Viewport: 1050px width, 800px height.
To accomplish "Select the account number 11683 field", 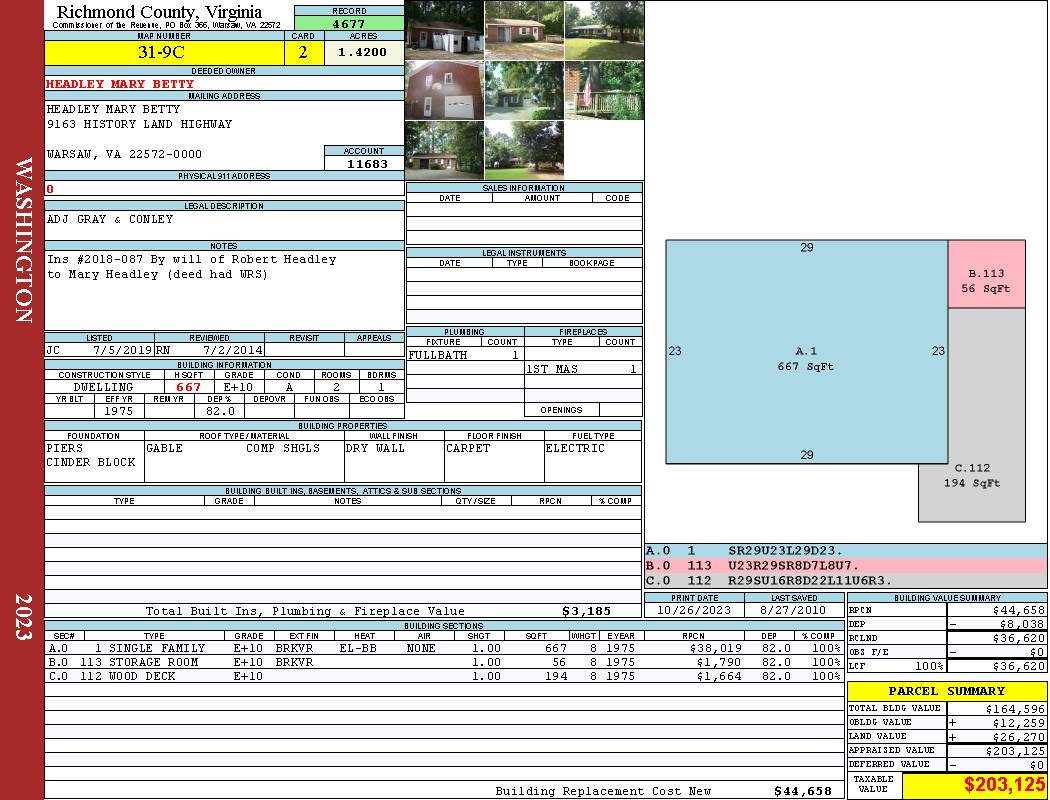I will 364,164.
